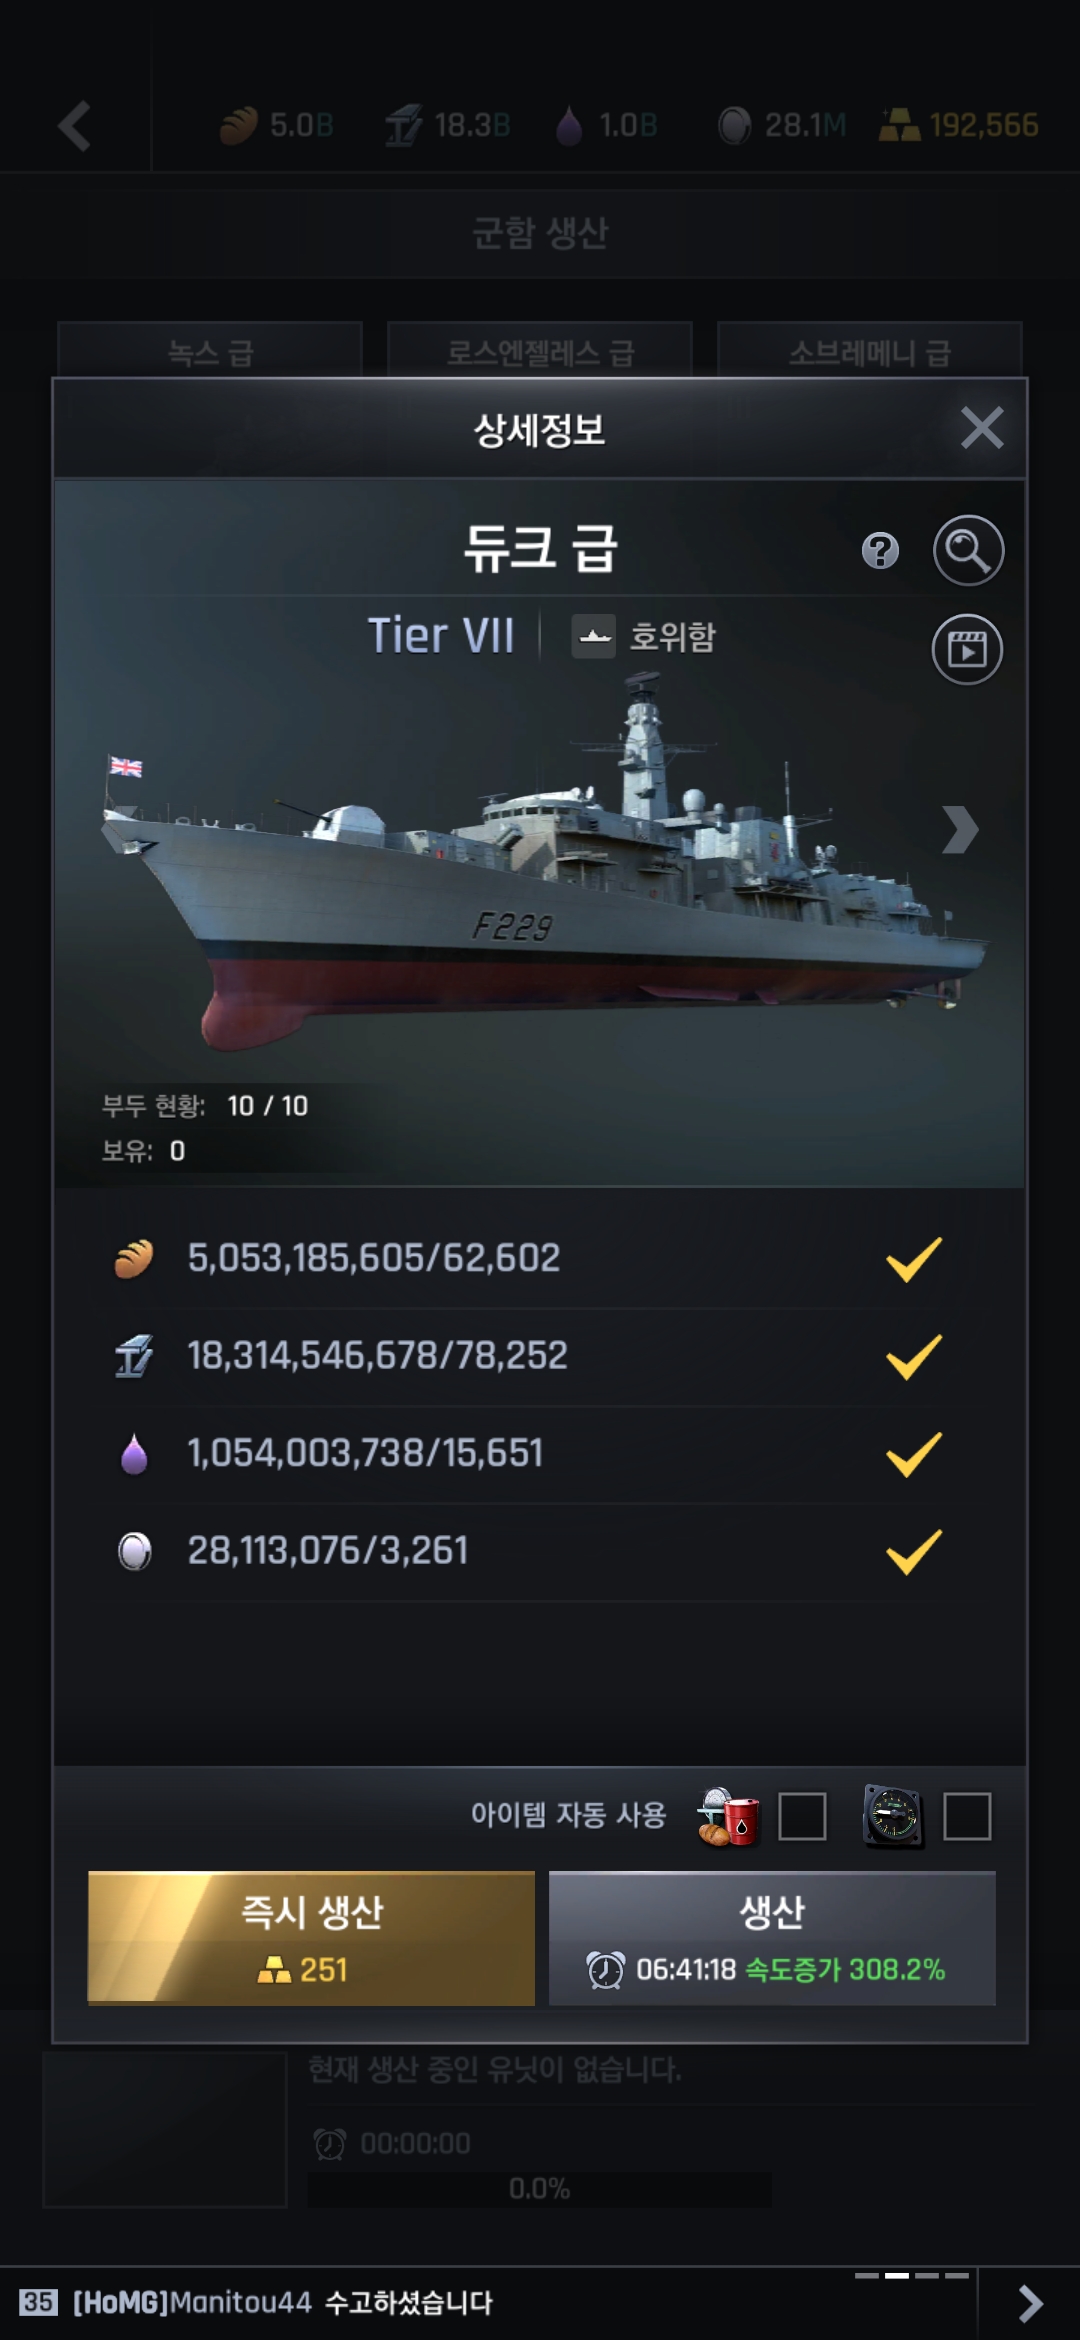The image size is (1080, 2340).
Task: Click the production progress bar at 0.0%
Action: (539, 2189)
